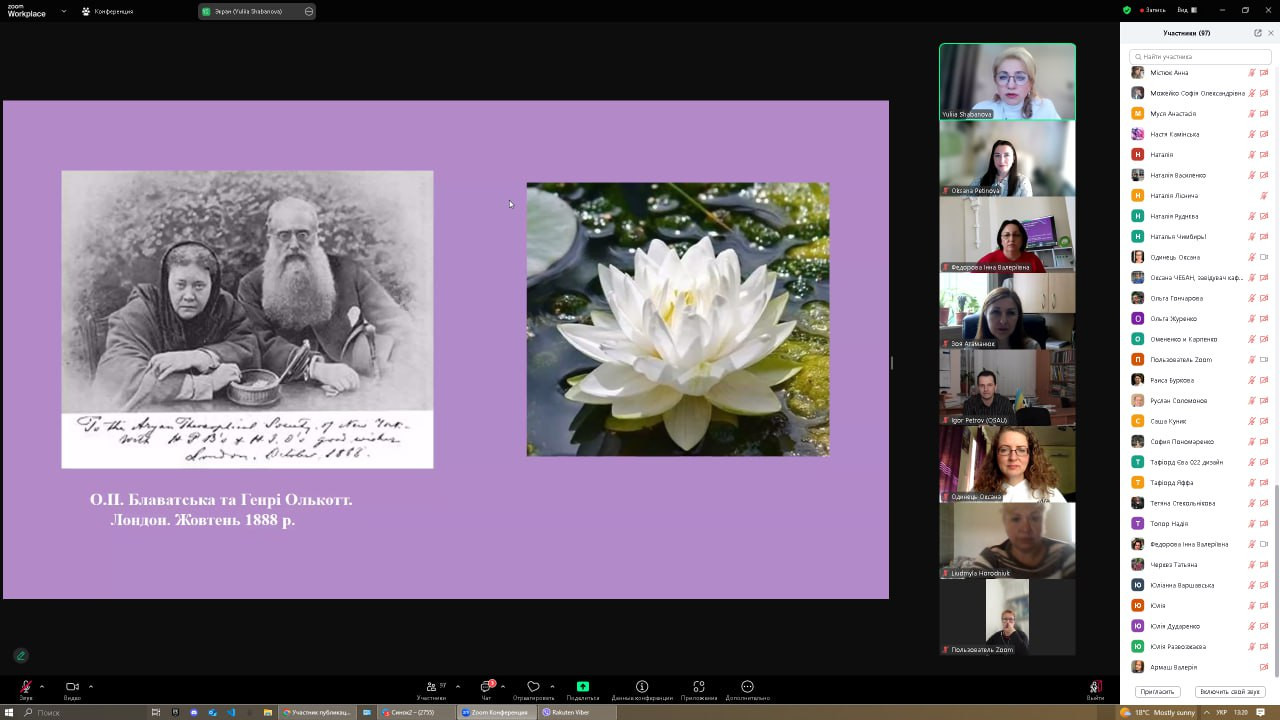The width and height of the screenshot is (1280, 720).
Task: Open the Zoom Workplace dropdown chevron
Action: pos(64,11)
